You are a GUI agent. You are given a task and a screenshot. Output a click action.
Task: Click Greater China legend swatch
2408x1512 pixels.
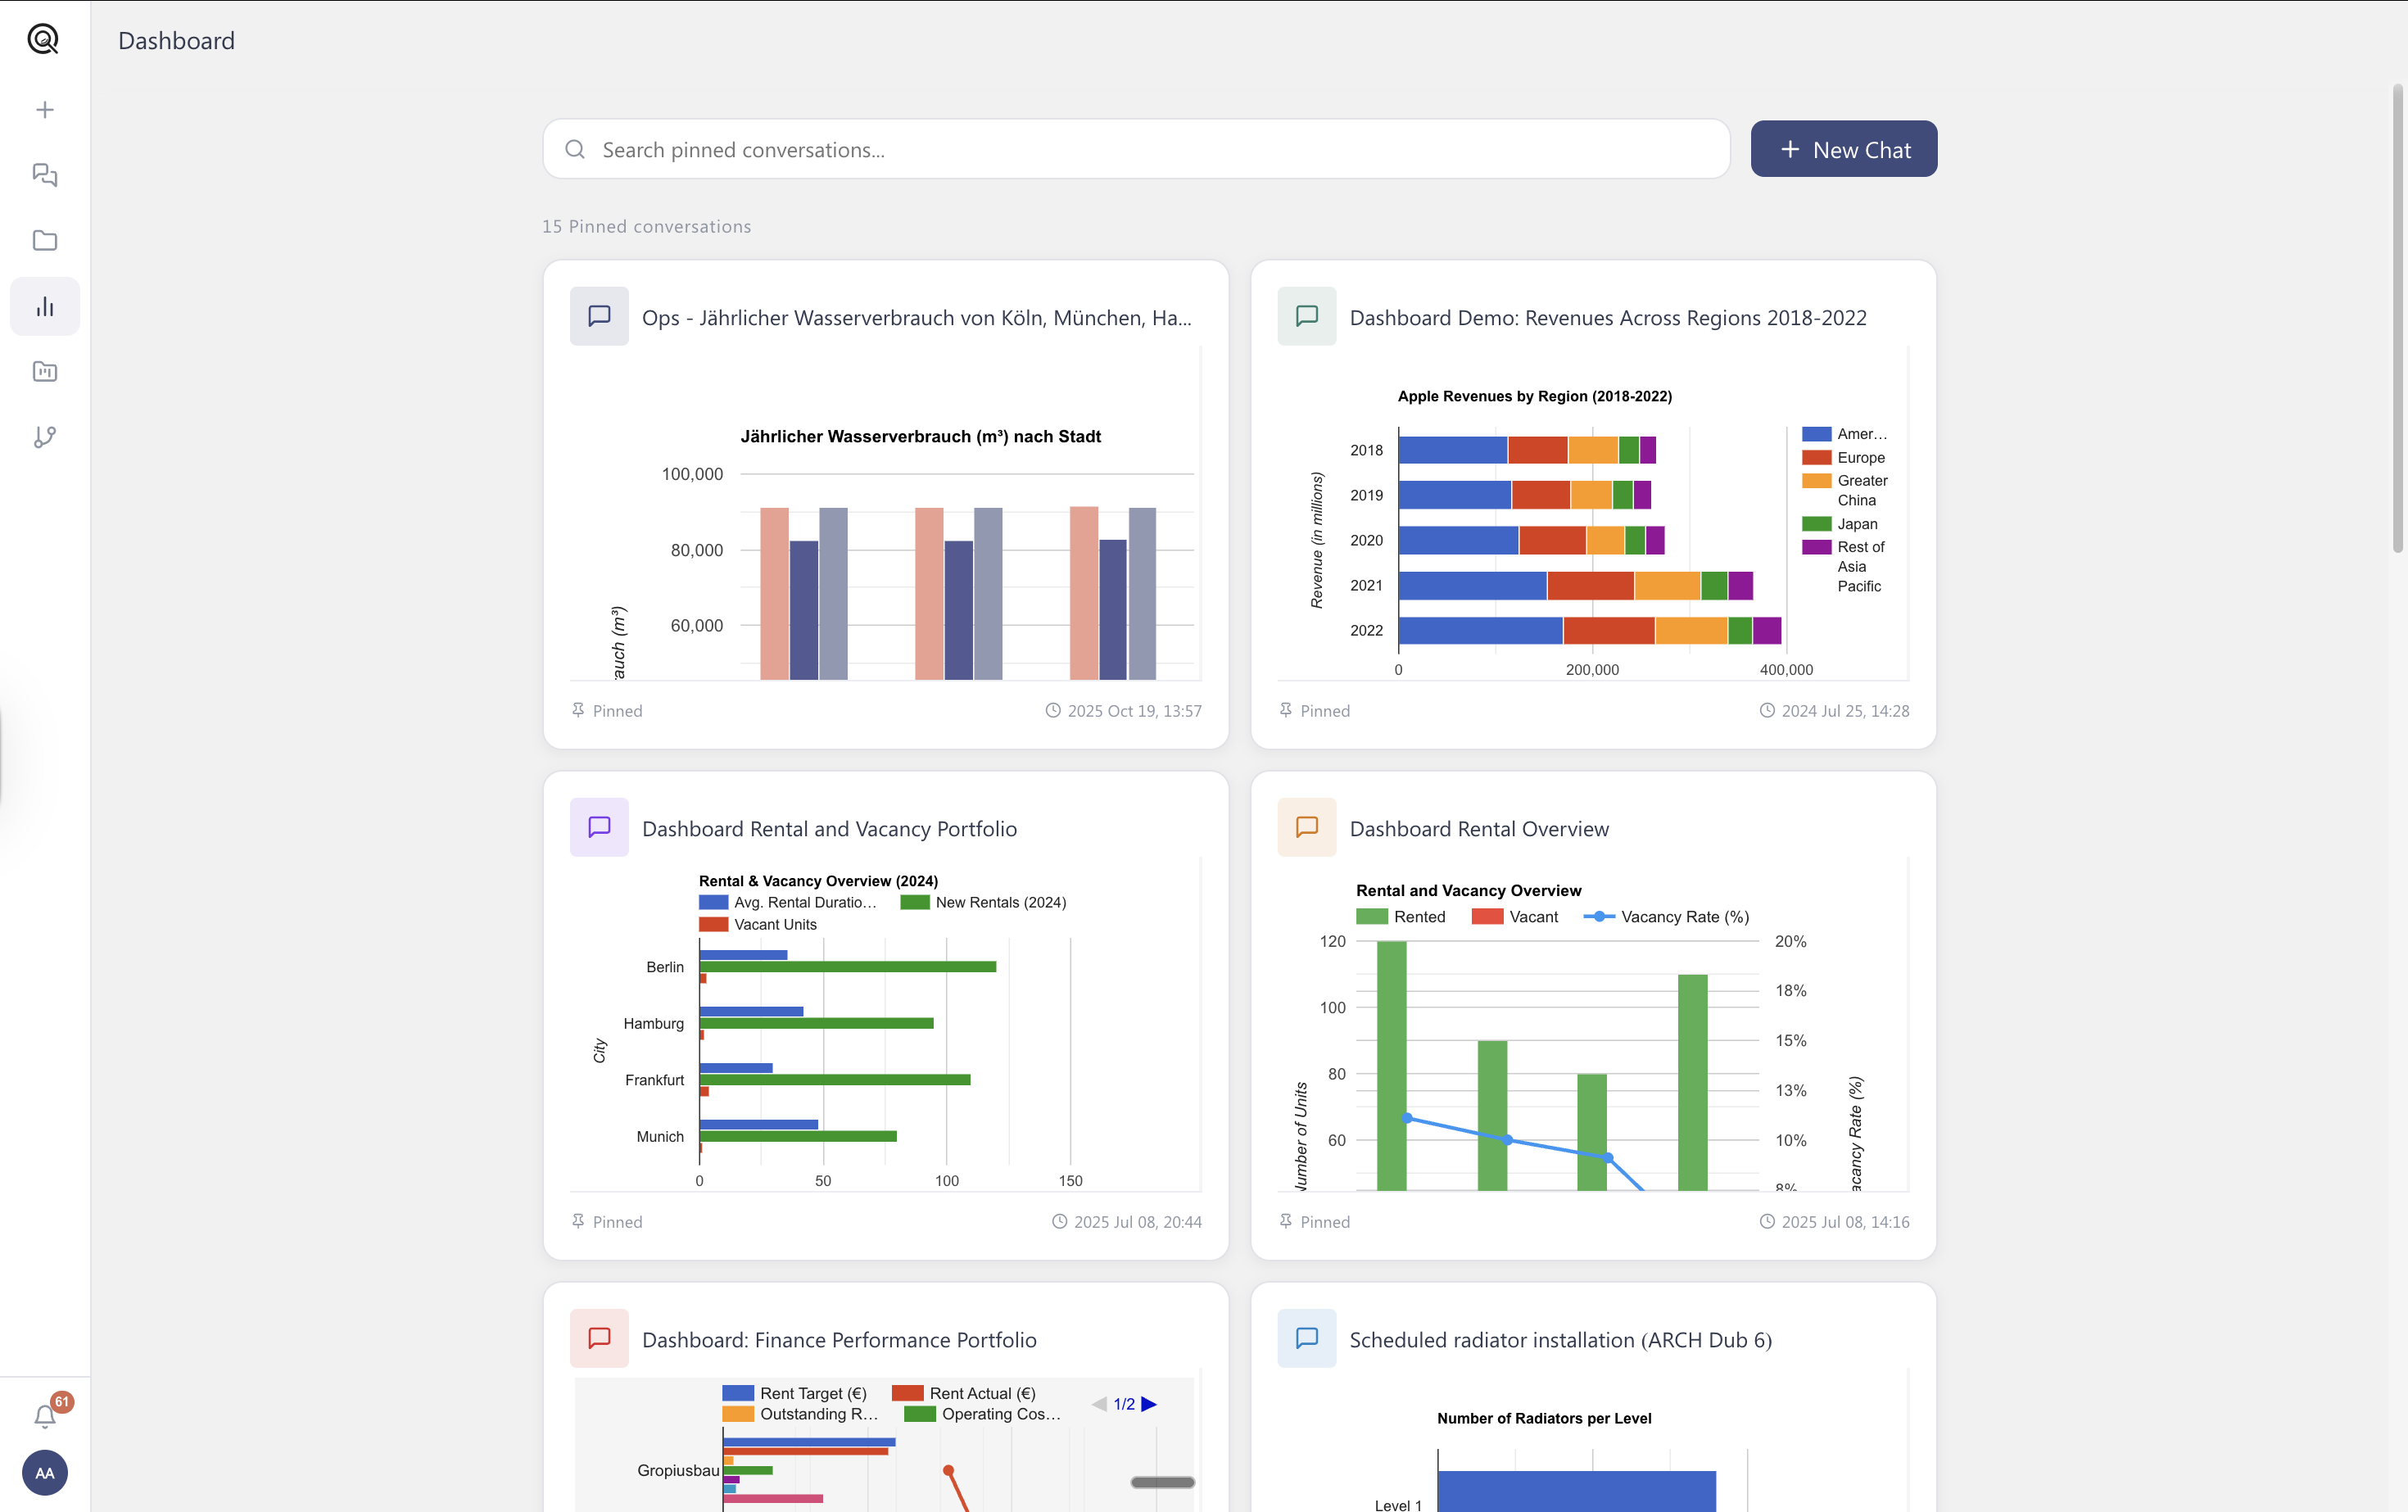(x=1816, y=480)
